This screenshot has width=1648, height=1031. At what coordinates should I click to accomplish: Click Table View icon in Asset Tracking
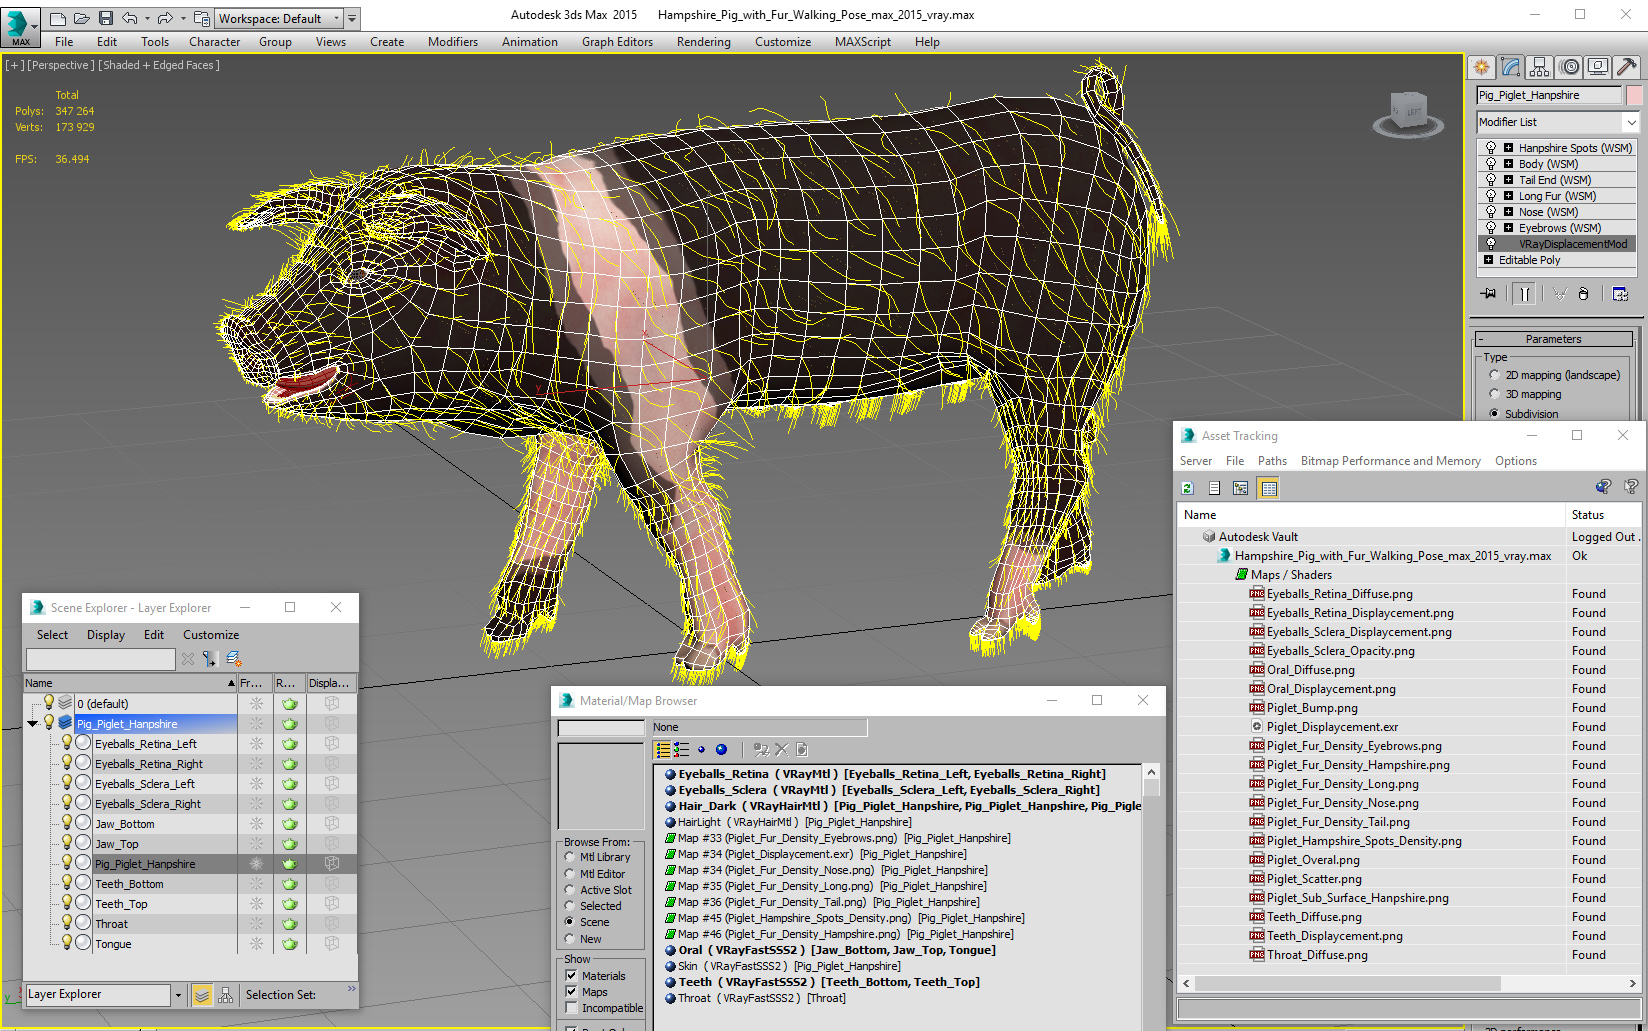click(1269, 488)
